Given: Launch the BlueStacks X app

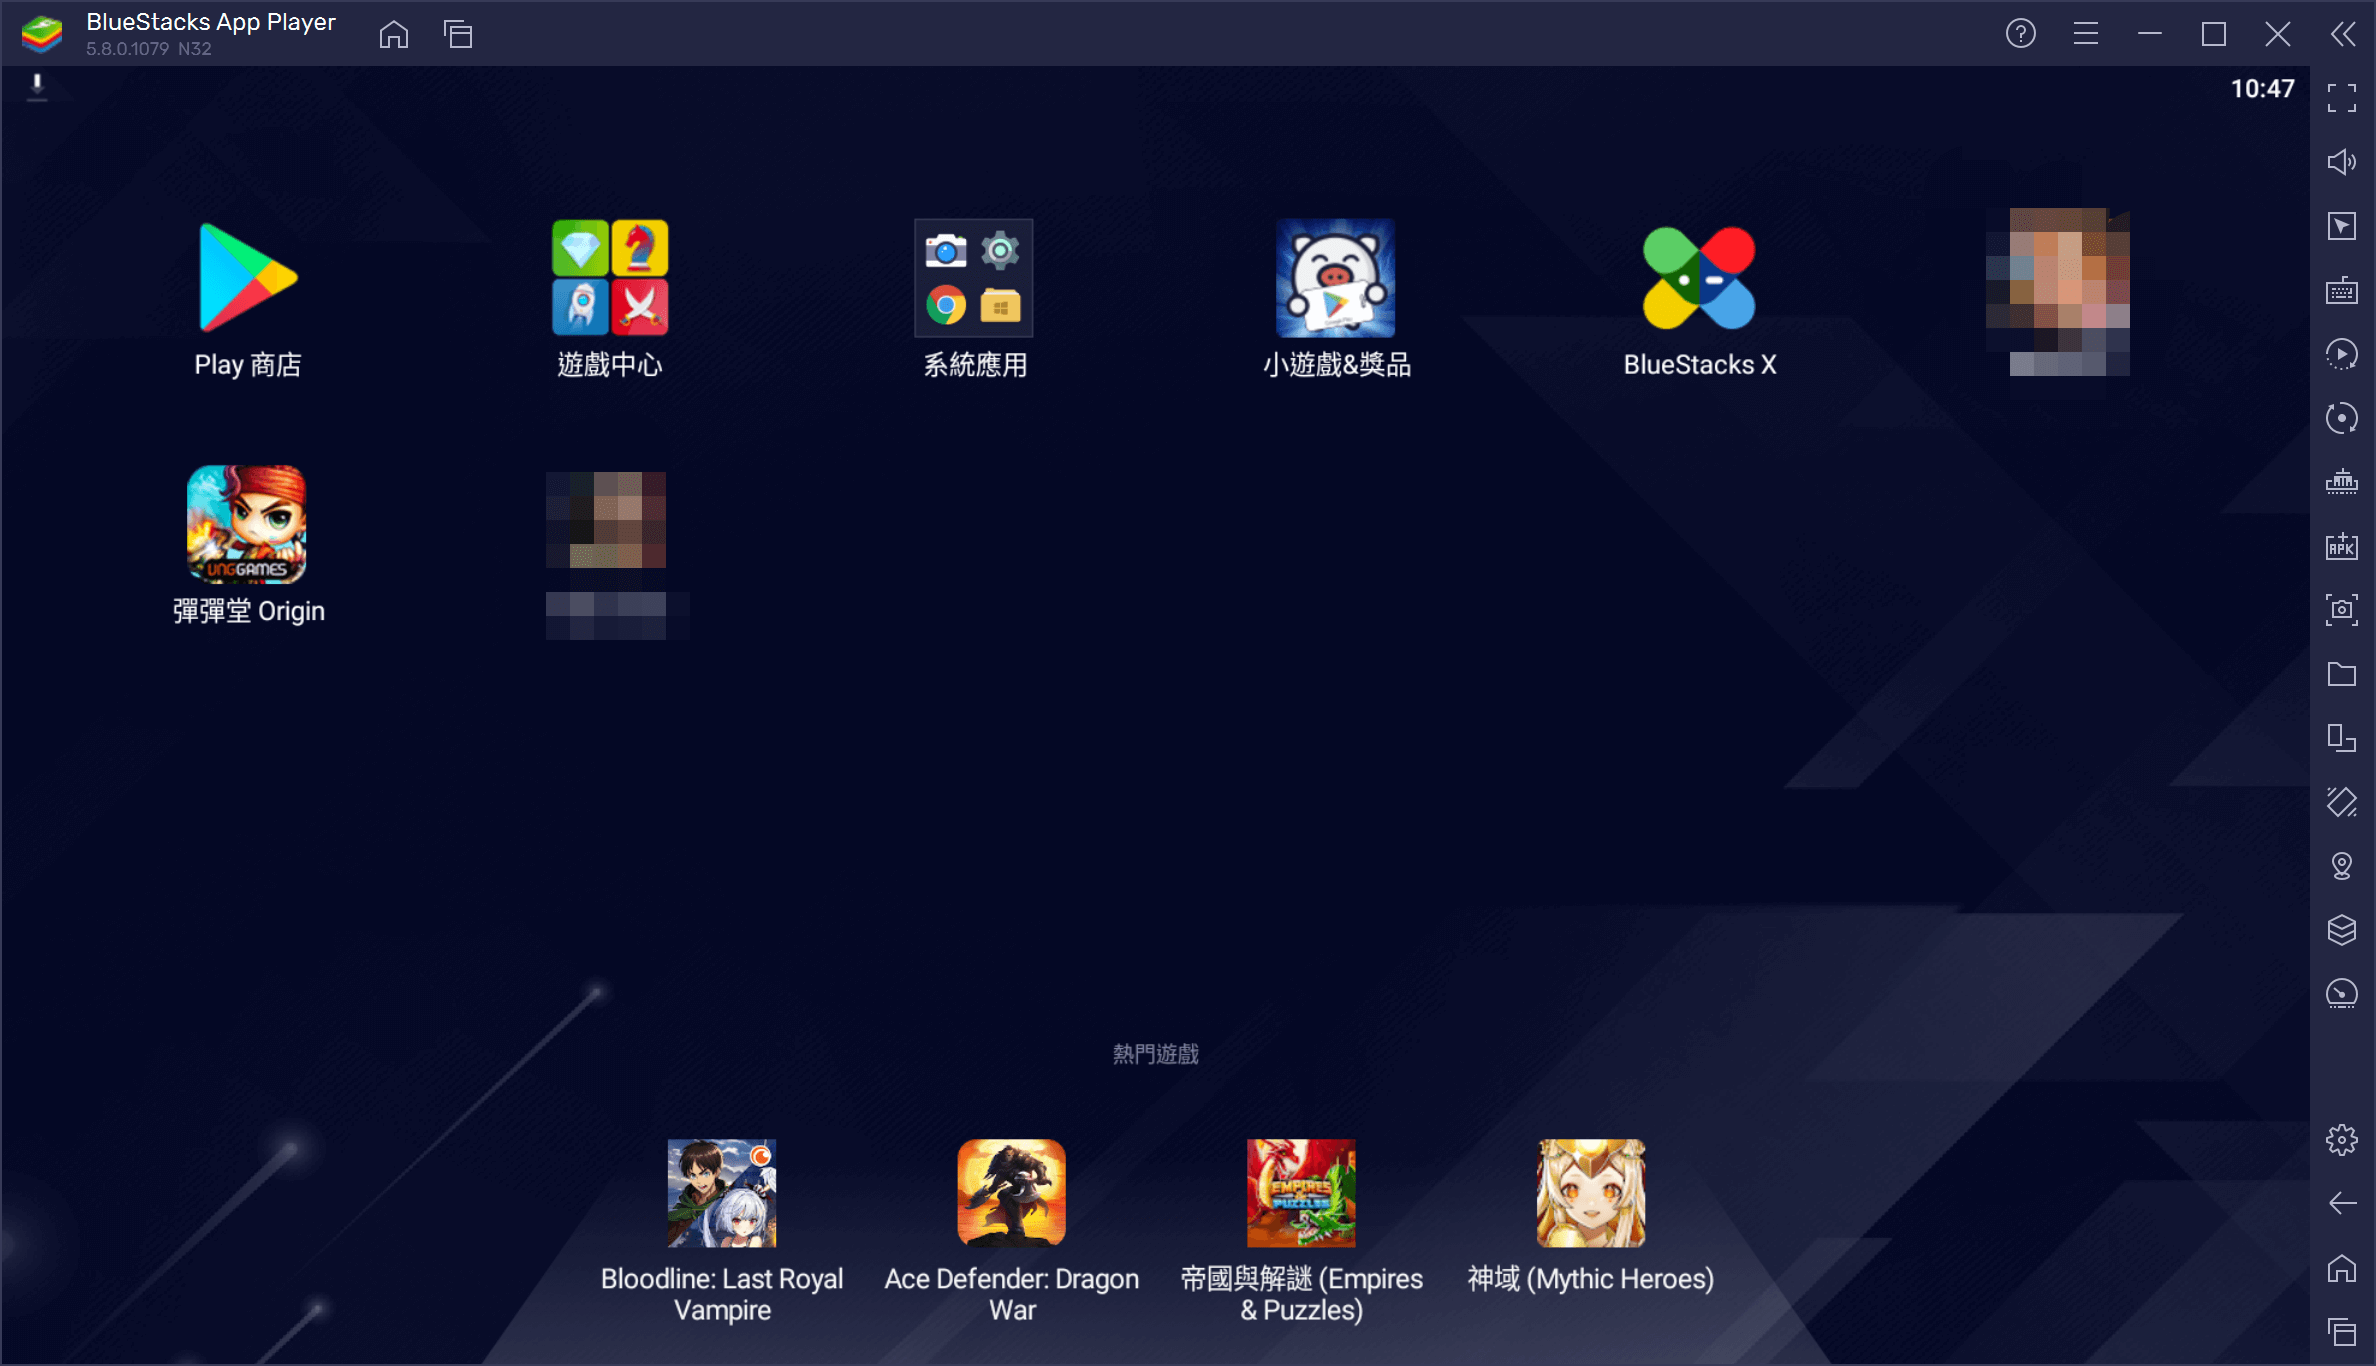Looking at the screenshot, I should (x=1699, y=278).
